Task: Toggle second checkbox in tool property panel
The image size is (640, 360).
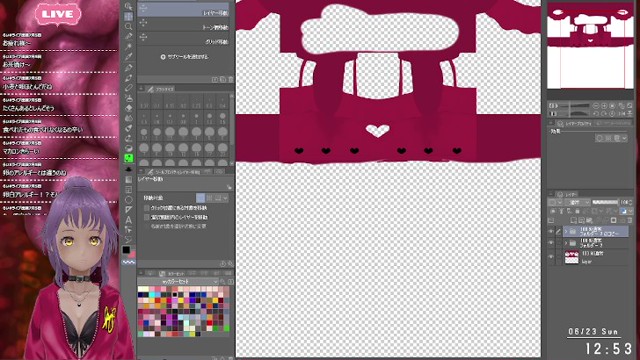Action: 147,217
